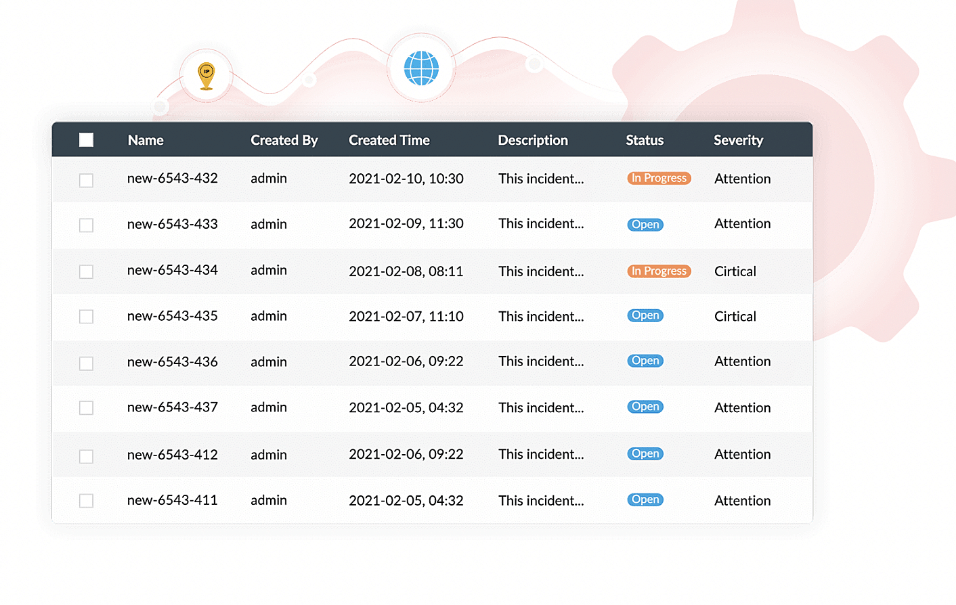Click Attention severity for new-6543-411

[x=743, y=501]
